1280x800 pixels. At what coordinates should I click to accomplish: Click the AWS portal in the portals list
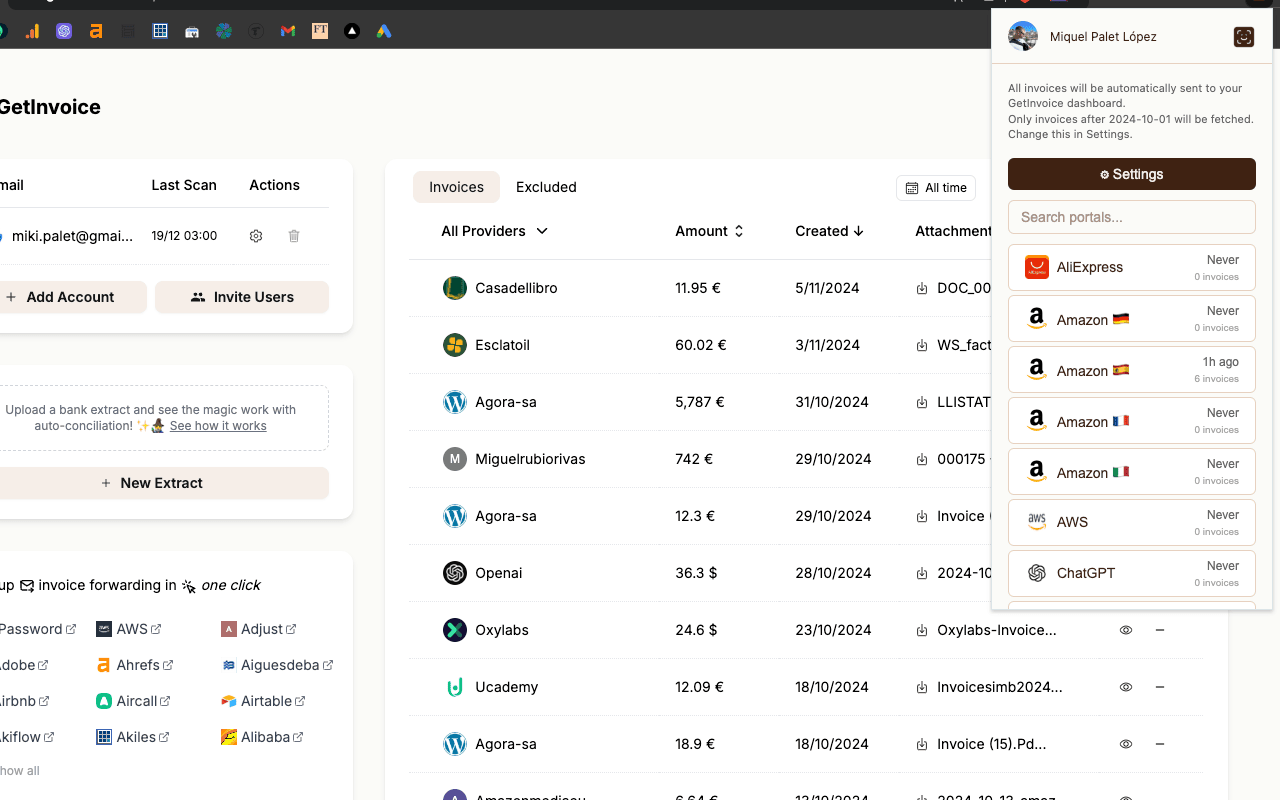point(1131,522)
